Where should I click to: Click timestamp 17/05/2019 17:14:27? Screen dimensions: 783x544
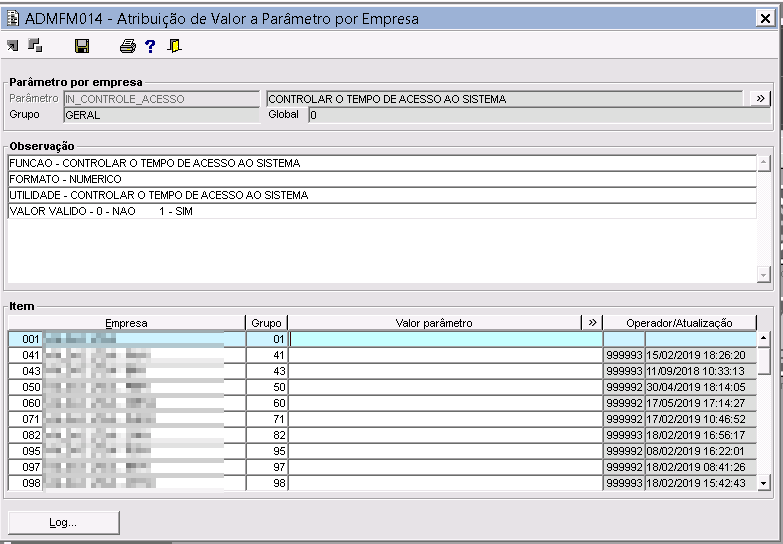coord(701,403)
